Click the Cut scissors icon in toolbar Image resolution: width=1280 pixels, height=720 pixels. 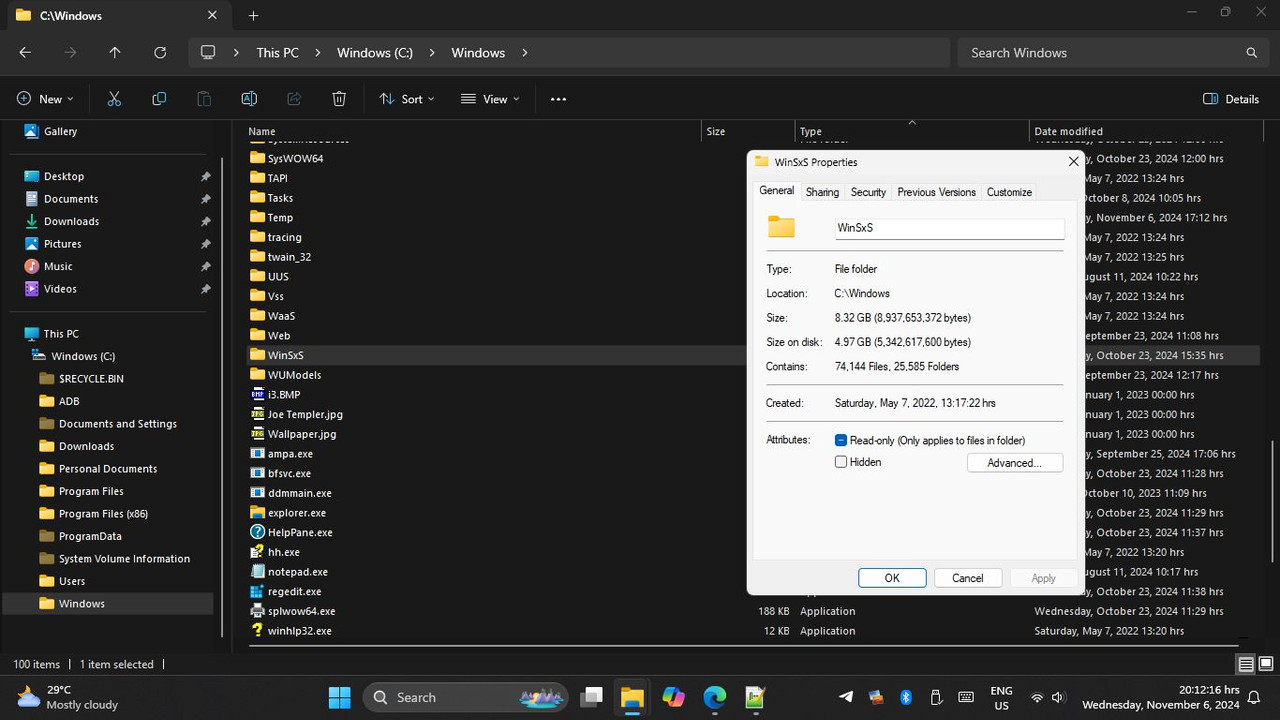point(114,99)
